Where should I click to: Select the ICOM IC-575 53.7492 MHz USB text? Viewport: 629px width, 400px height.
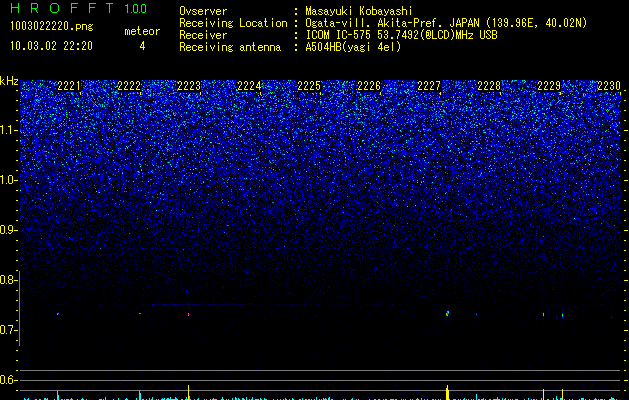coord(401,35)
